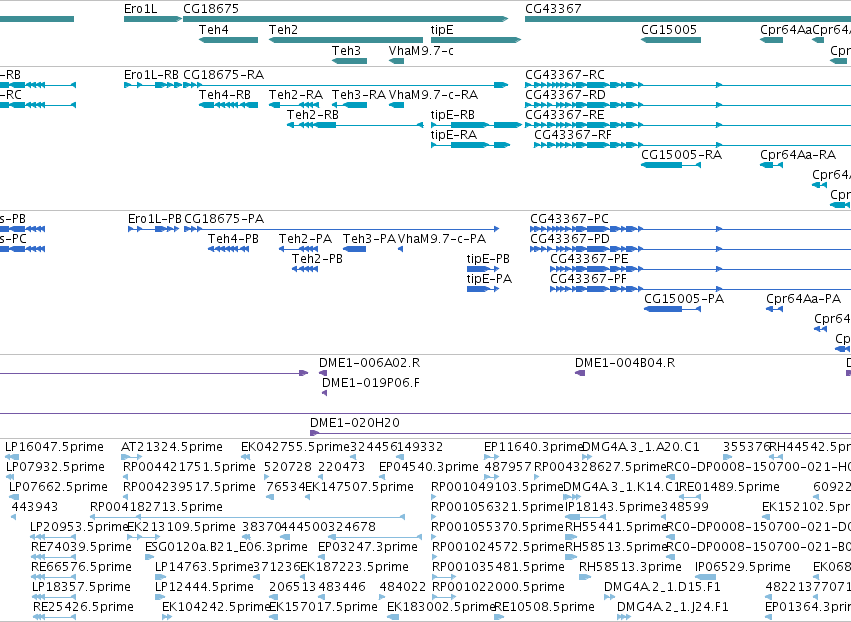The width and height of the screenshot is (851, 622).
Task: Select the CG43367-RD transcript label
Action: pyautogui.click(x=565, y=94)
